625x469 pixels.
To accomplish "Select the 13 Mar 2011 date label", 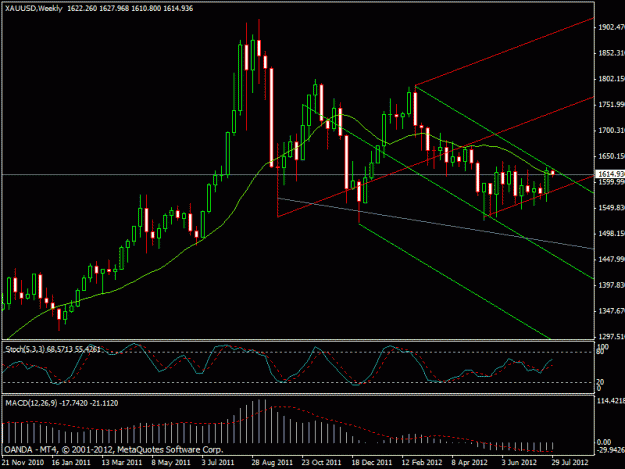I will tap(122, 463).
